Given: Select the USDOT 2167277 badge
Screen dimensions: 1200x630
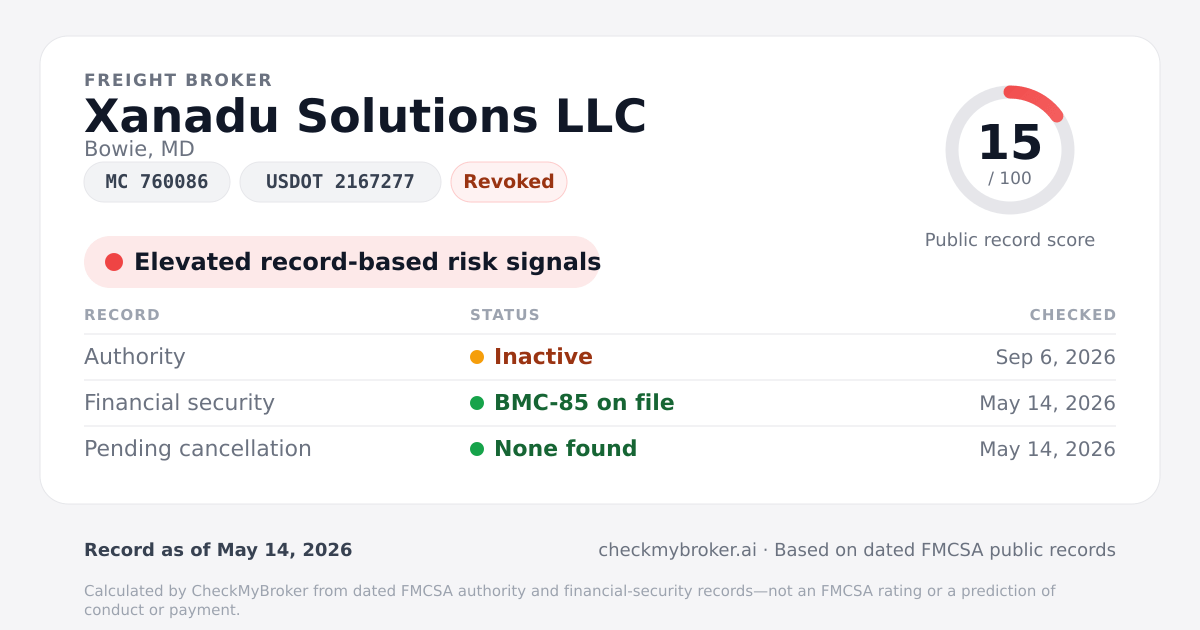Looking at the screenshot, I should click(340, 182).
